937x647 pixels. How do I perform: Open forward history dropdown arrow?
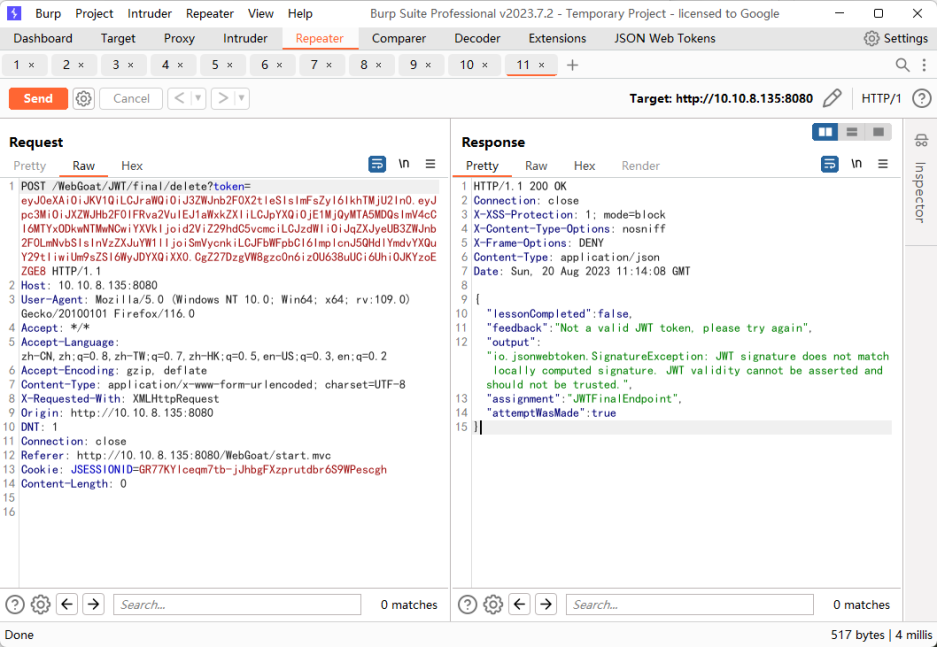(241, 99)
